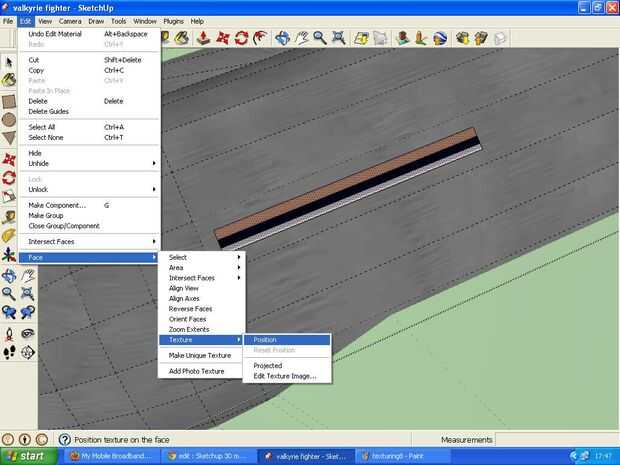Click Zoom magnifier in top toolbar
This screenshot has height=465, width=620.
pos(320,38)
